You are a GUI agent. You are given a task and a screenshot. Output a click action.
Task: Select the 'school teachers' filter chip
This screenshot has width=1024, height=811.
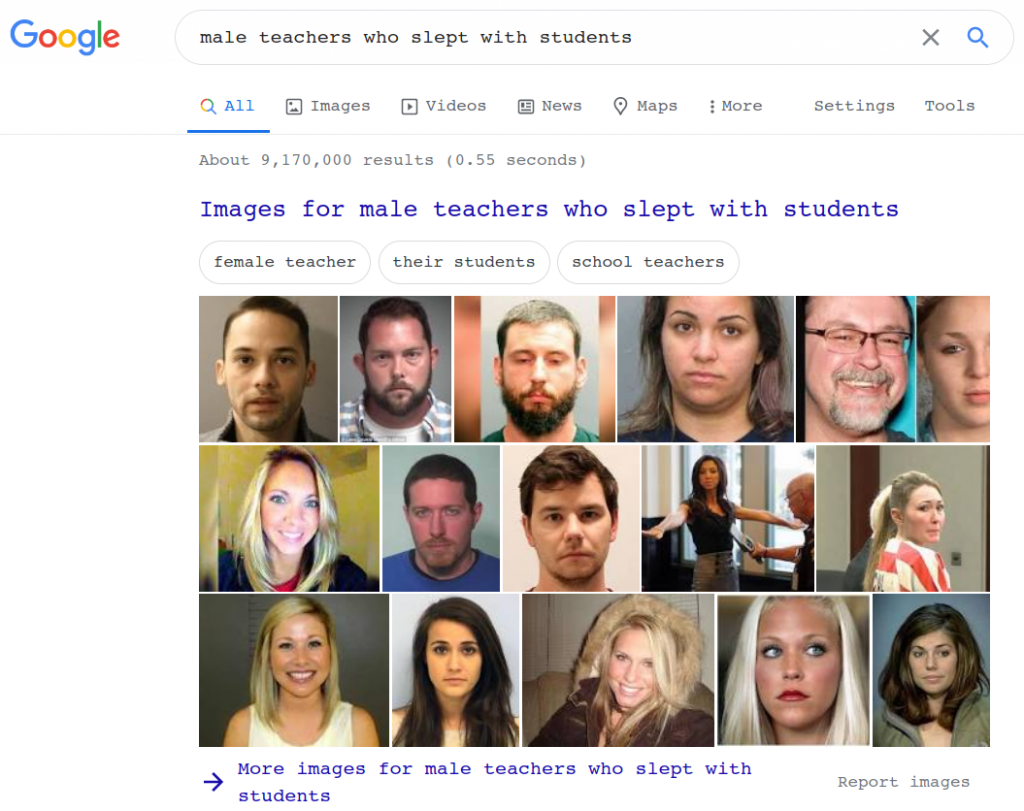tap(648, 262)
